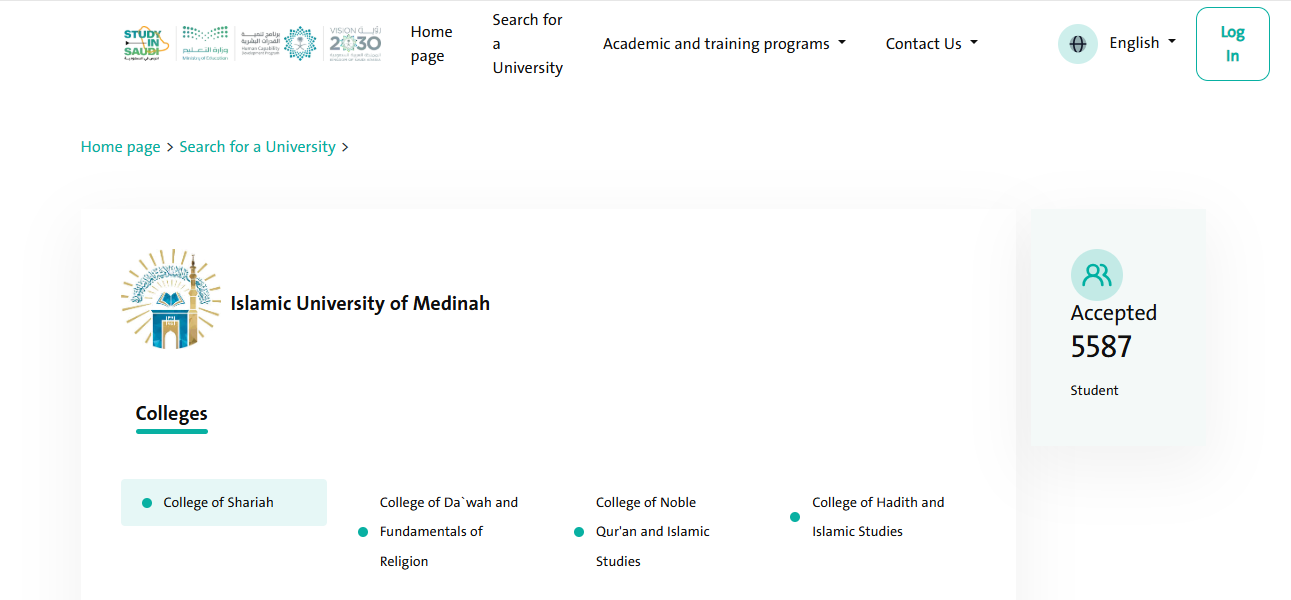The image size is (1291, 600).
Task: Click the accepted students people icon
Action: pyautogui.click(x=1097, y=275)
